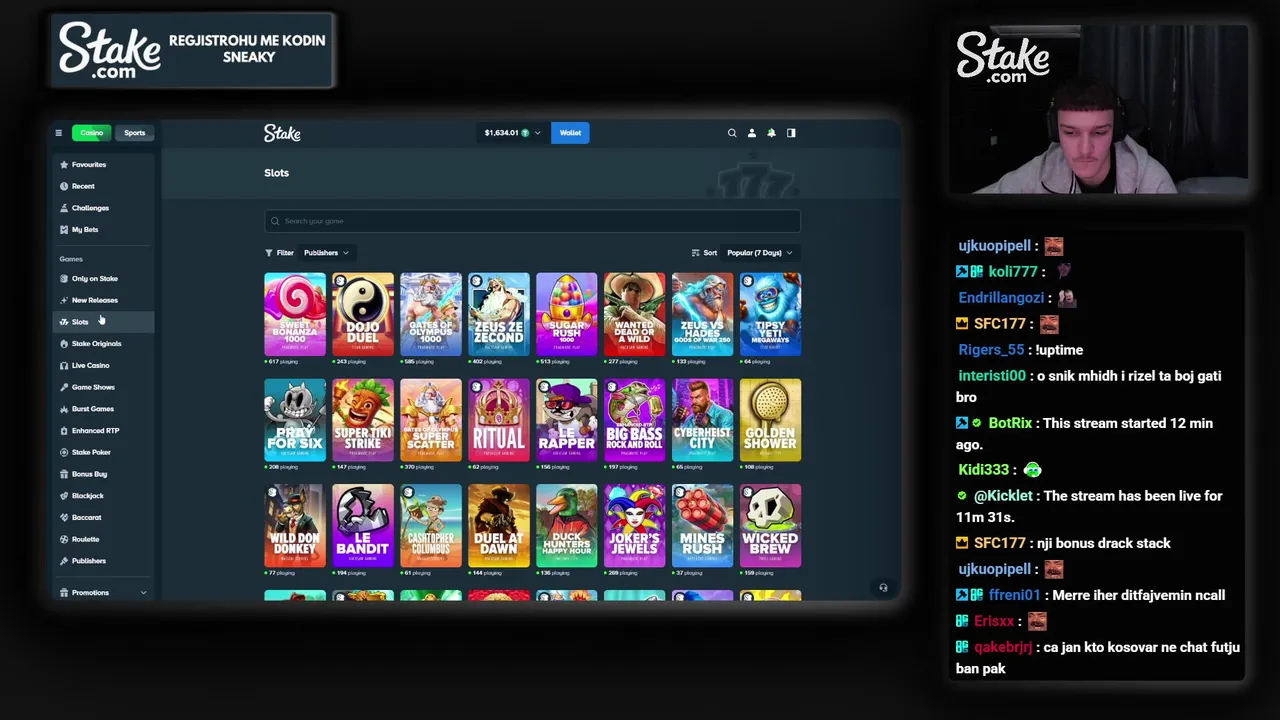Click the Search your game field
Image resolution: width=1280 pixels, height=720 pixels.
(x=532, y=221)
